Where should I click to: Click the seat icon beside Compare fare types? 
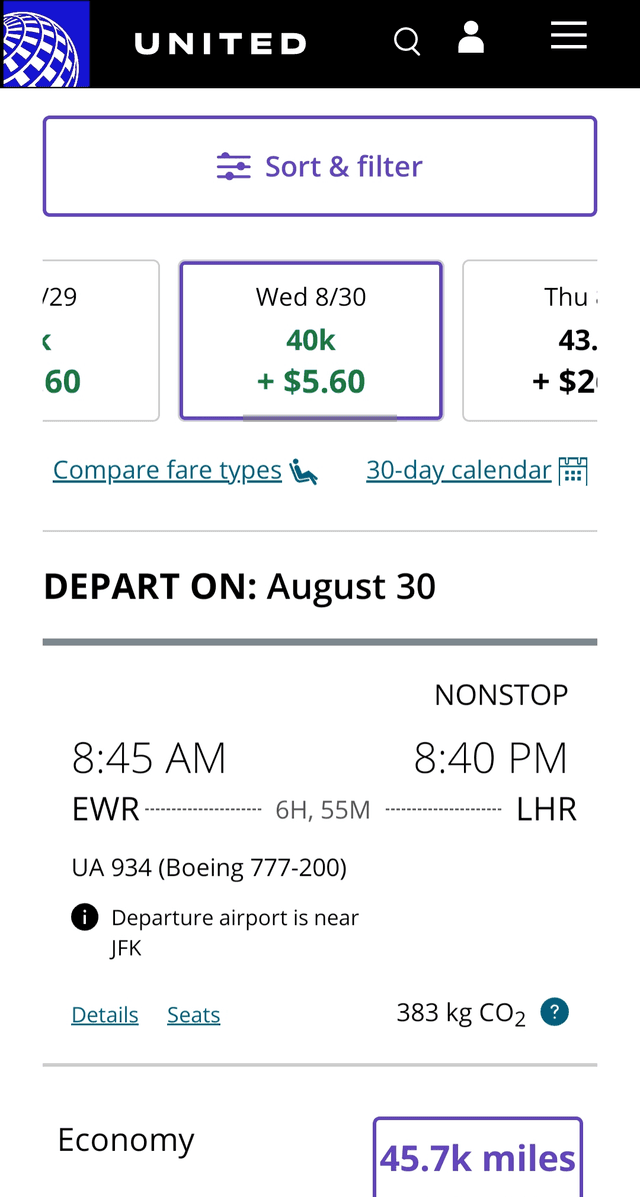point(303,471)
